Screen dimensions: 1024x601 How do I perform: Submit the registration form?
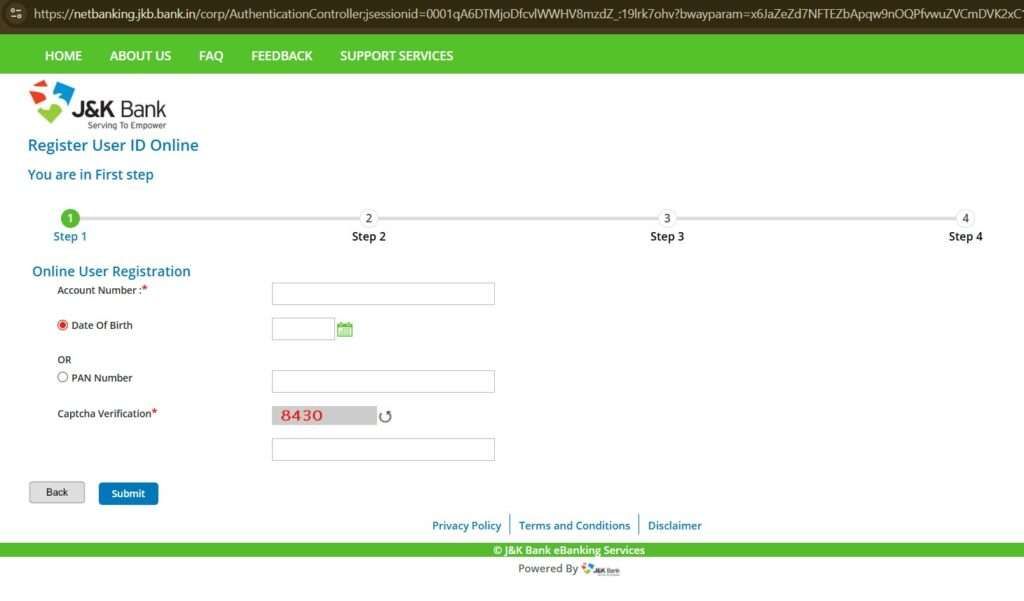[x=128, y=493]
